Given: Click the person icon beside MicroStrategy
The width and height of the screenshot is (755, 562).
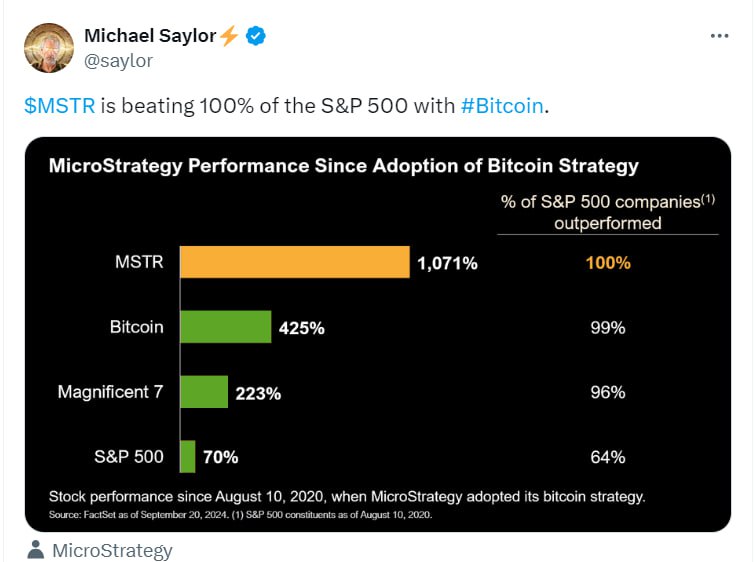Looking at the screenshot, I should (x=36, y=550).
